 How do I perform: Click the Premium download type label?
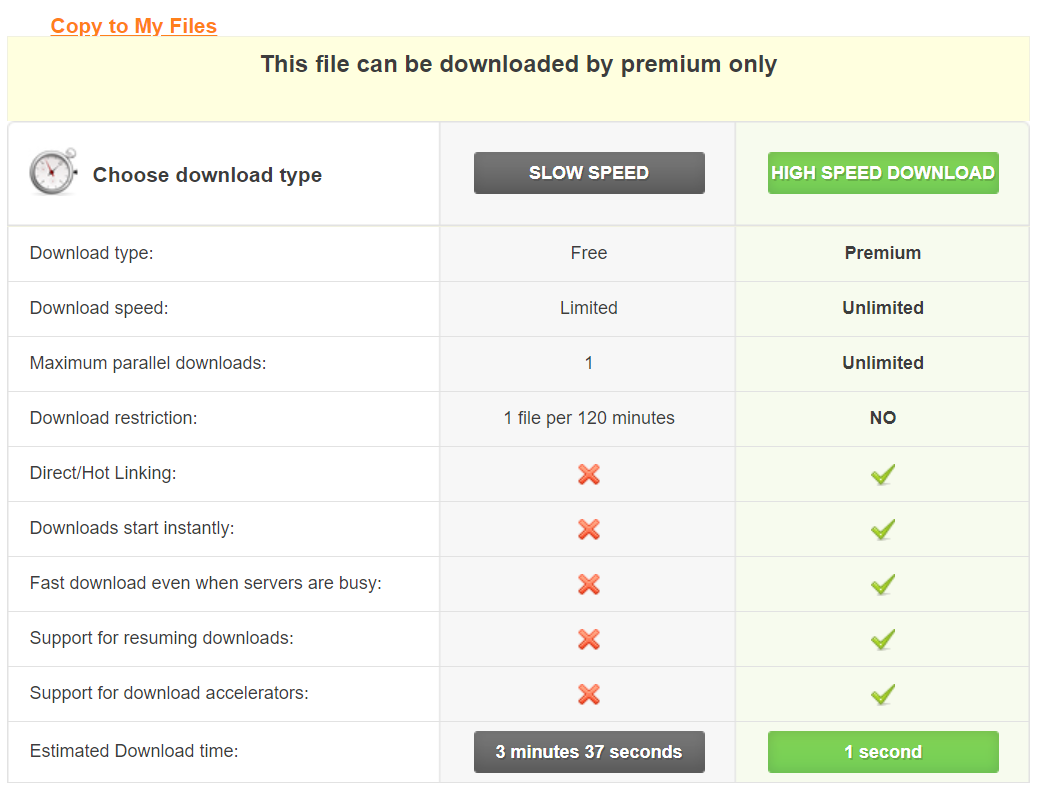coord(883,253)
